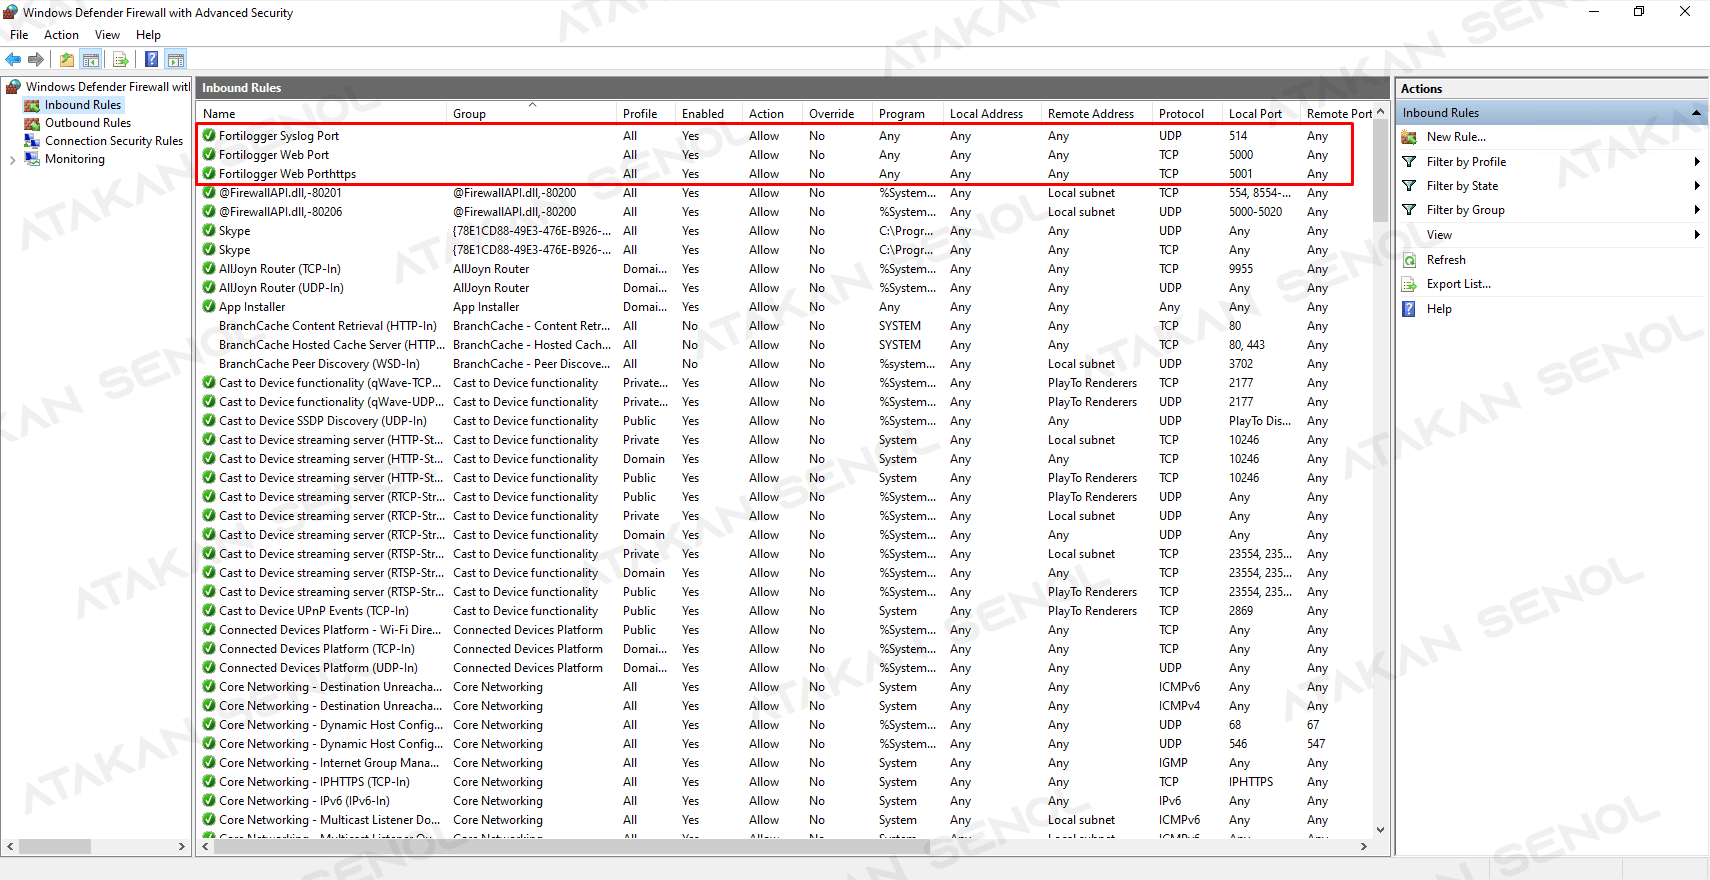This screenshot has height=880, width=1710.
Task: Click the Filter by Profile funnel icon
Action: 1409,161
